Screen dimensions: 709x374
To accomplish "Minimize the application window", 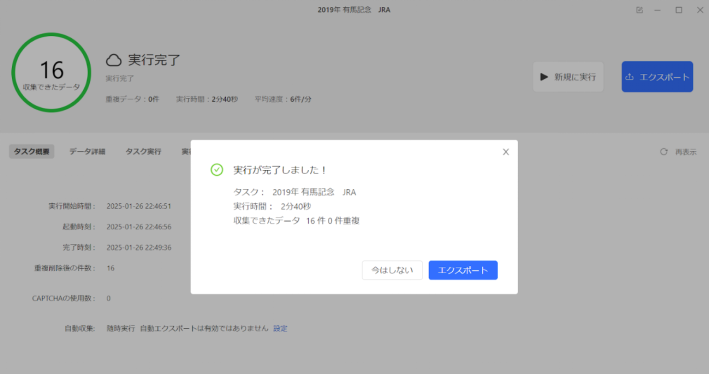I will click(x=657, y=10).
